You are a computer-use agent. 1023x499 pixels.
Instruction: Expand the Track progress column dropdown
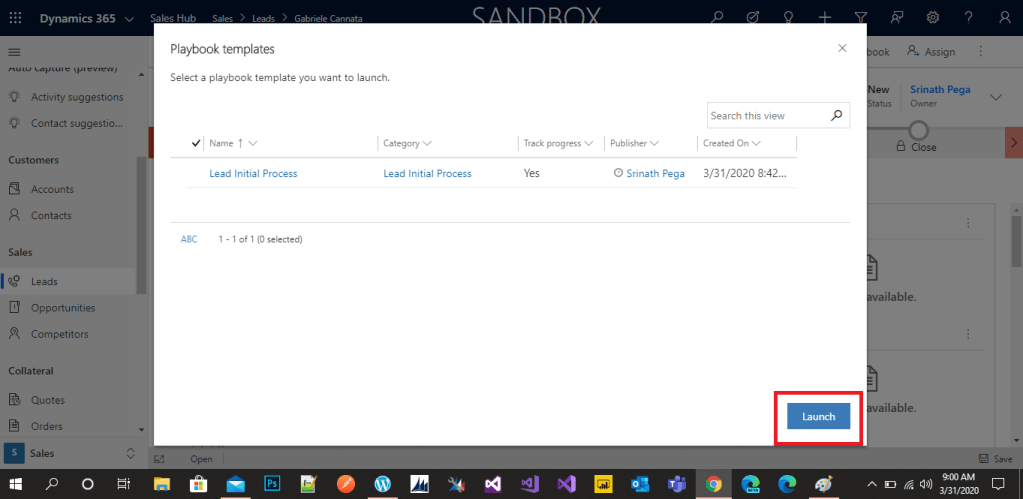589,144
